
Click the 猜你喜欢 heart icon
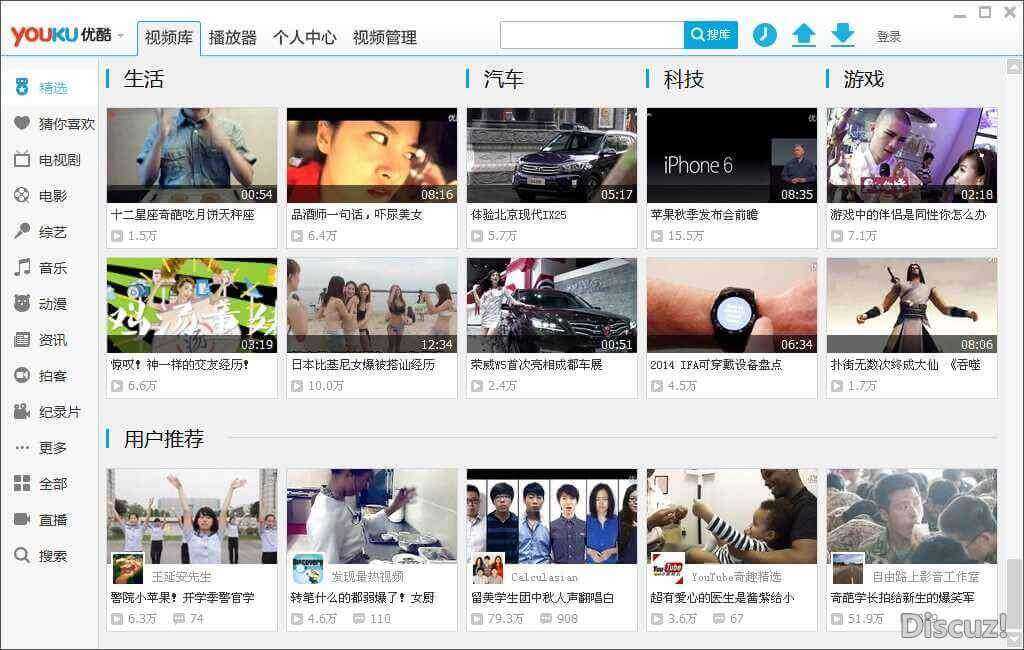tap(22, 123)
